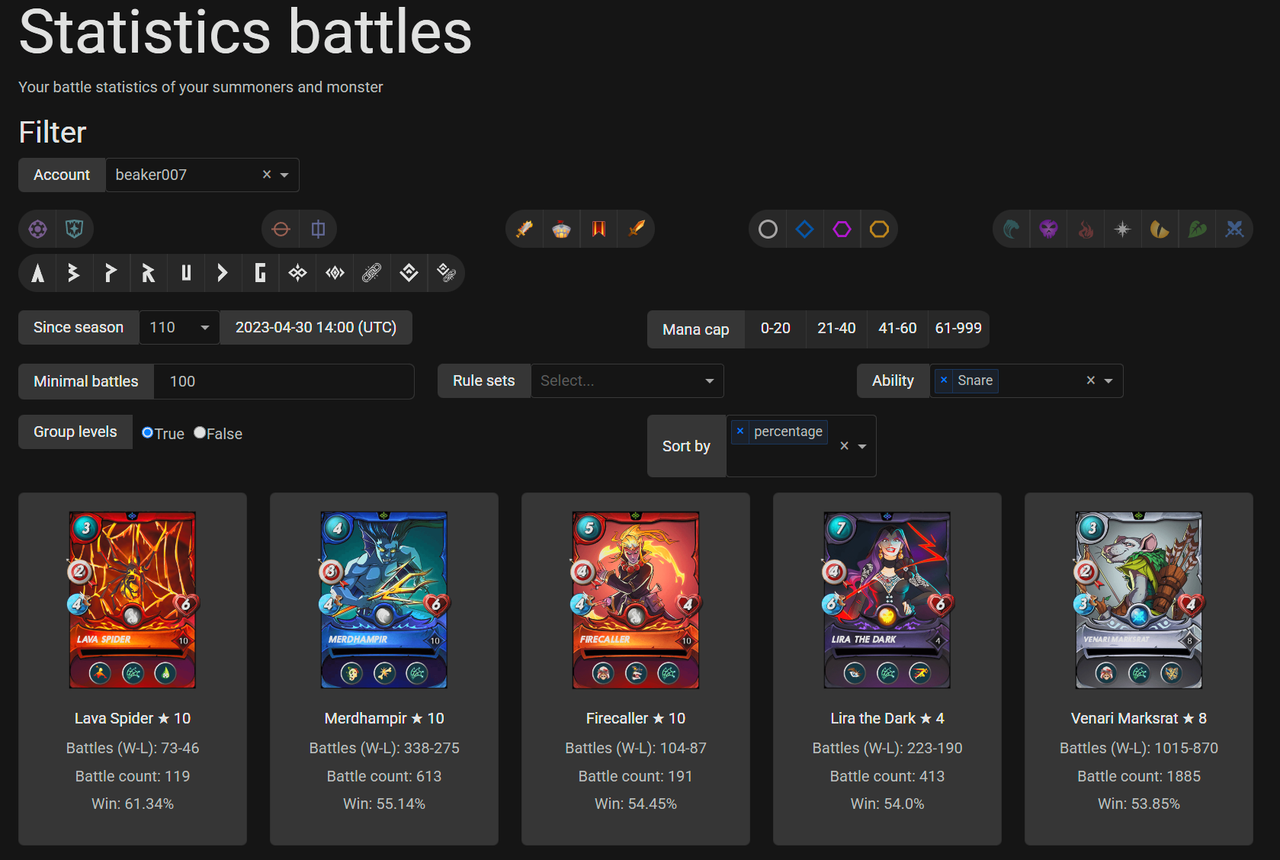
Task: Select the water element filter icon
Action: tap(1012, 229)
